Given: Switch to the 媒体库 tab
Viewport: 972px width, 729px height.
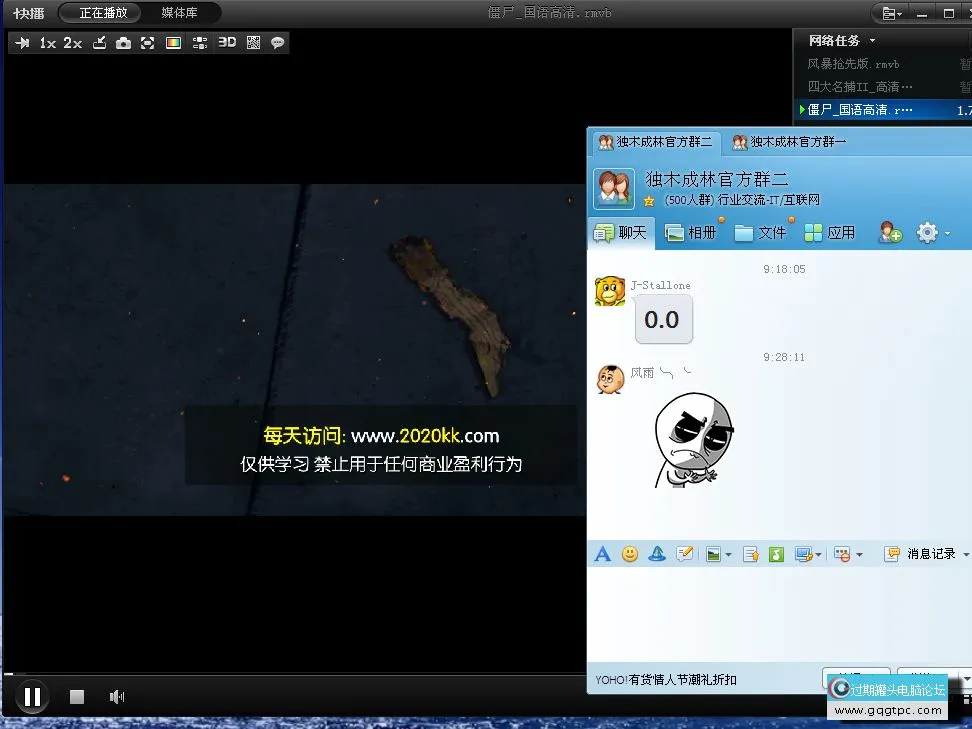Looking at the screenshot, I should [181, 12].
